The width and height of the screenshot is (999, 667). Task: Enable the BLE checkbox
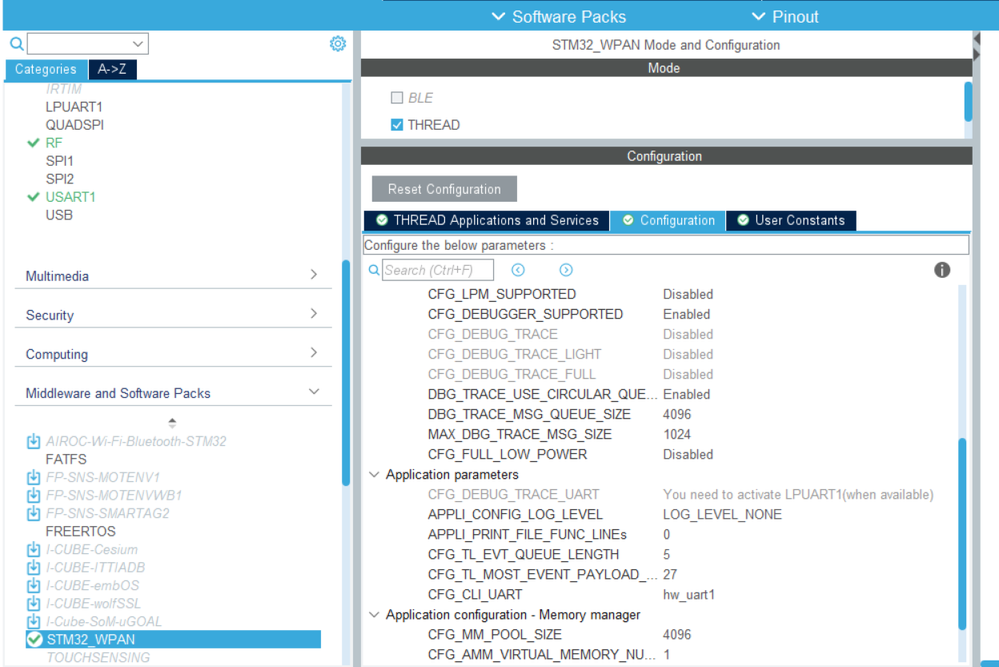[x=397, y=97]
